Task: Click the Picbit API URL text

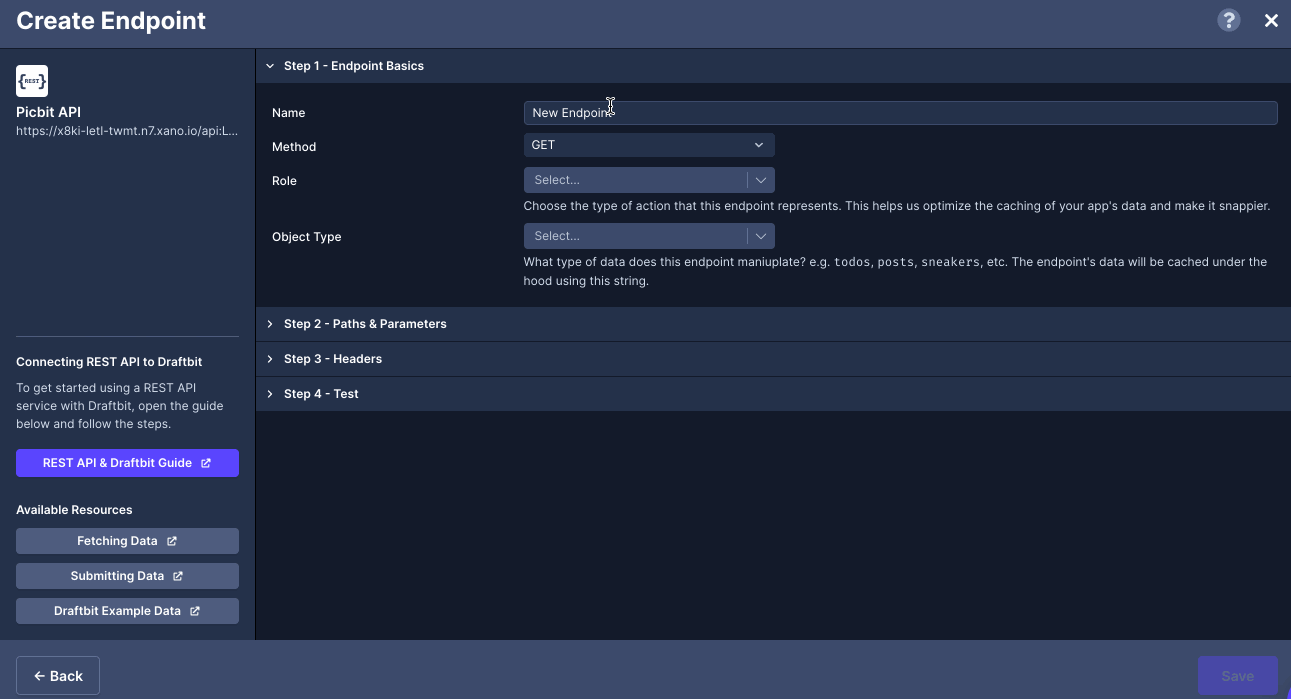Action: pyautogui.click(x=127, y=130)
